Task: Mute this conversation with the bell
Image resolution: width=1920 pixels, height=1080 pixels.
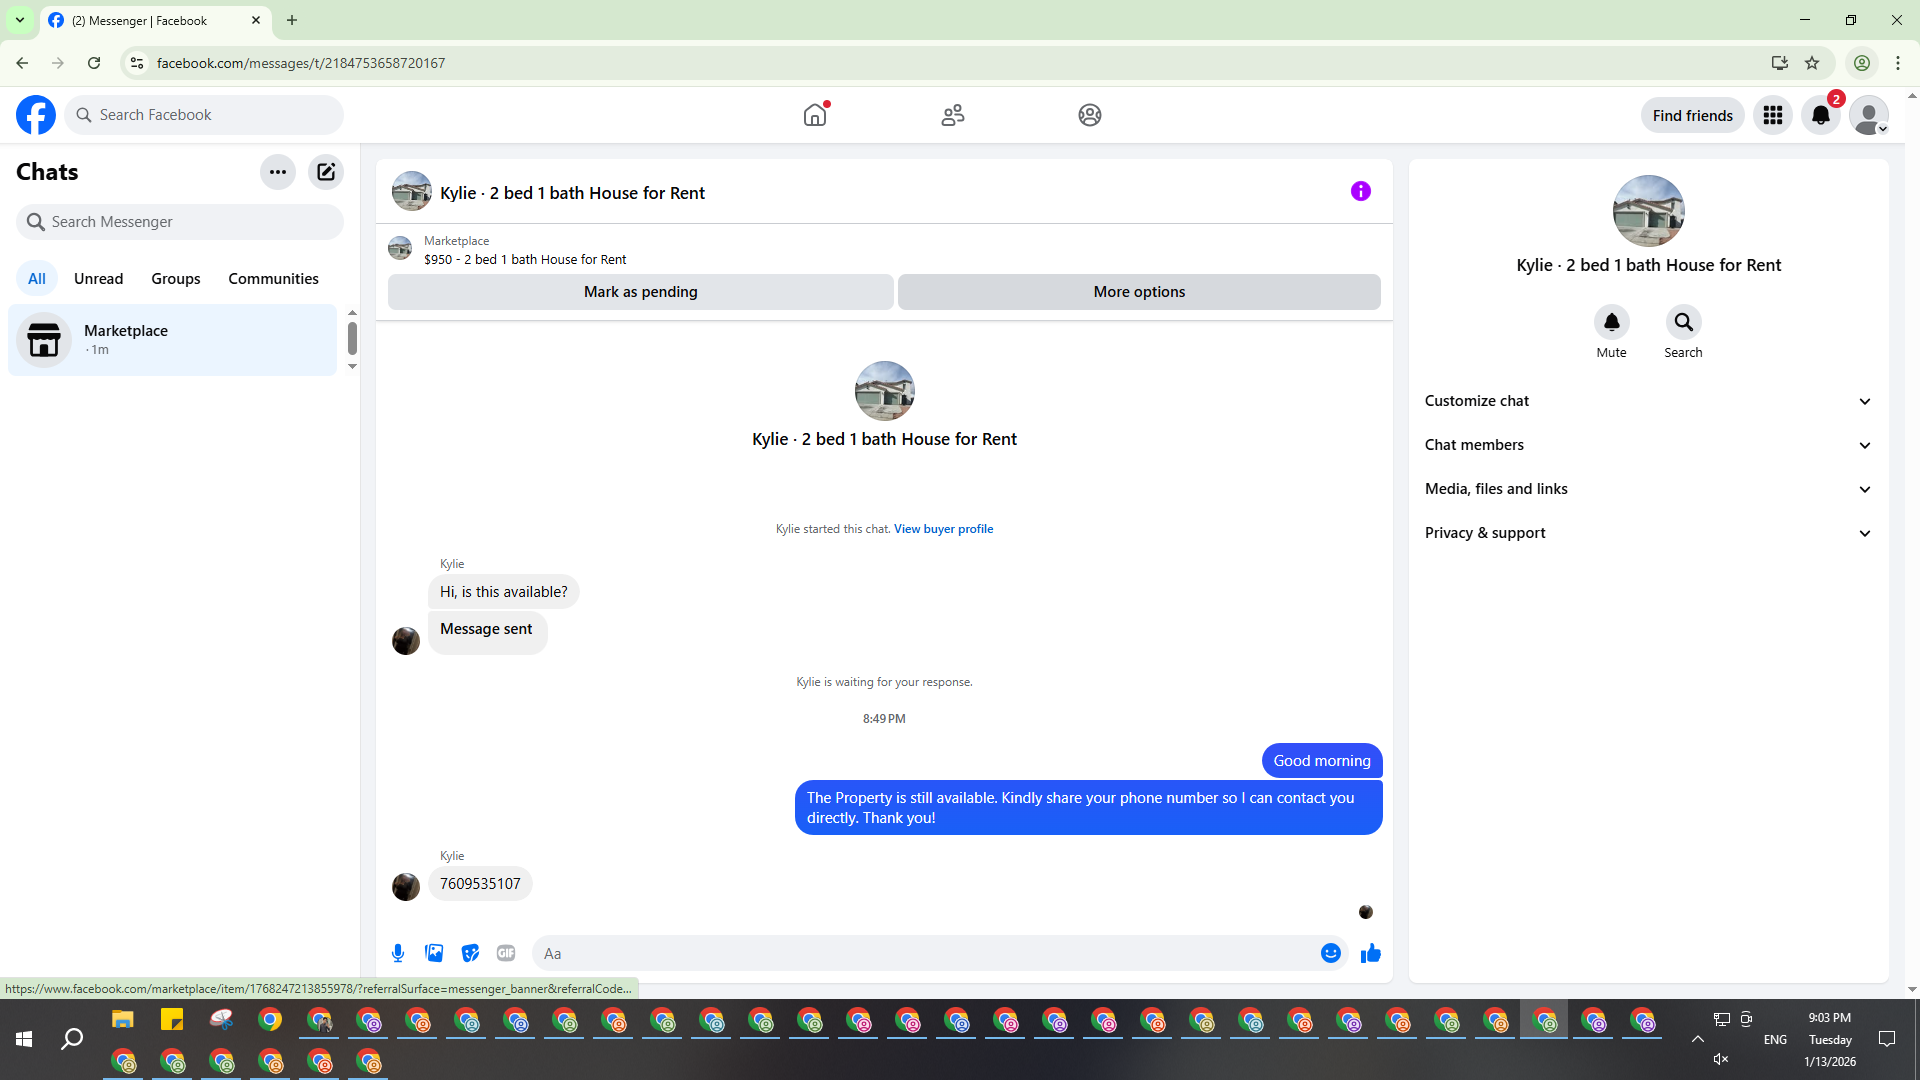Action: coord(1611,322)
